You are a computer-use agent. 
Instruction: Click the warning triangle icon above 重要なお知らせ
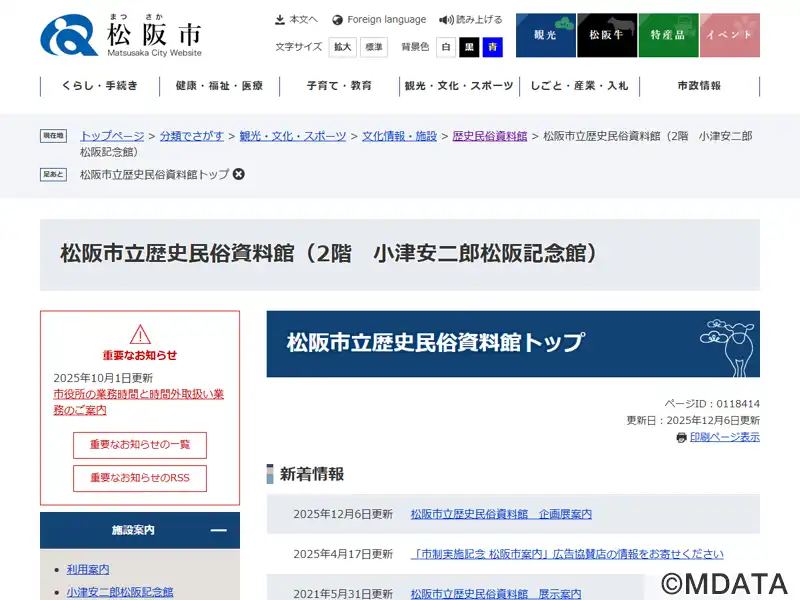click(x=140, y=335)
